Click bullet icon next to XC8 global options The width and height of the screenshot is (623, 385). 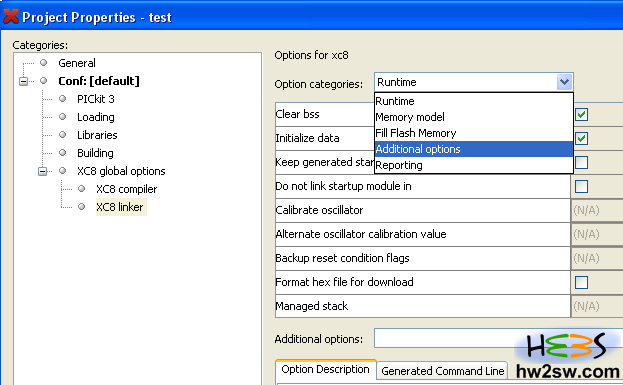(62, 170)
